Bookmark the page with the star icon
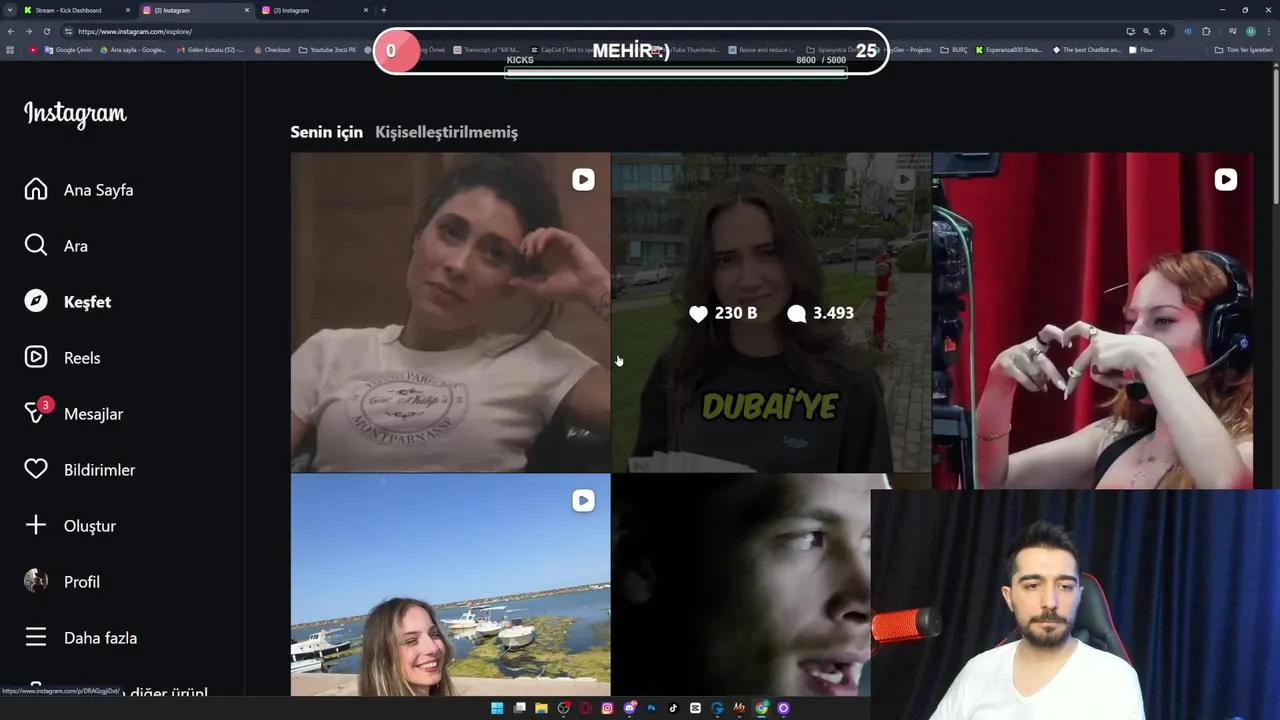Screen dimensions: 1280x720 [x=1163, y=31]
